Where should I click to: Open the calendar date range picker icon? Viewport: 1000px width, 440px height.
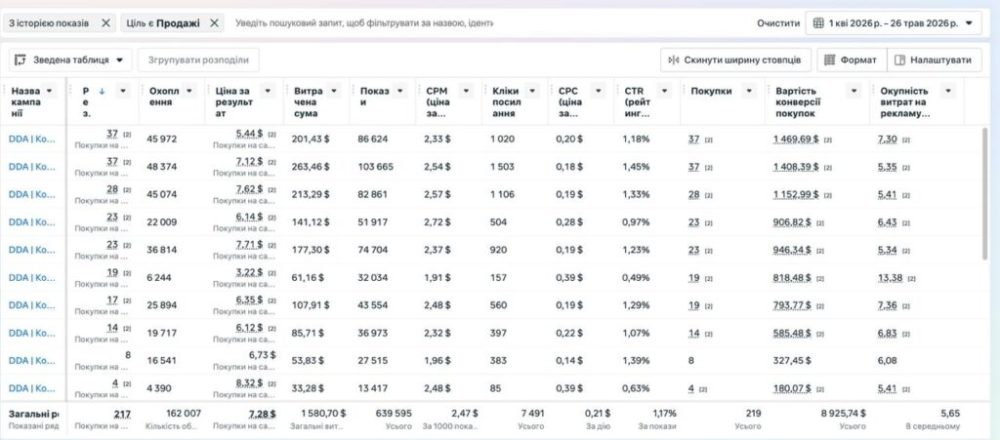pyautogui.click(x=819, y=23)
